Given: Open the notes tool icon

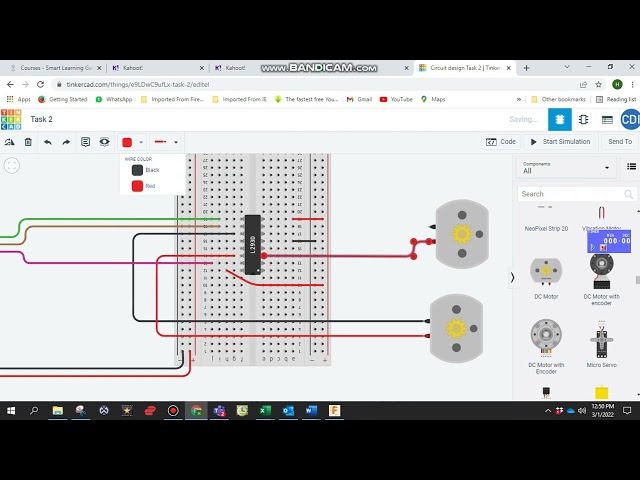Looking at the screenshot, I should pyautogui.click(x=85, y=142).
